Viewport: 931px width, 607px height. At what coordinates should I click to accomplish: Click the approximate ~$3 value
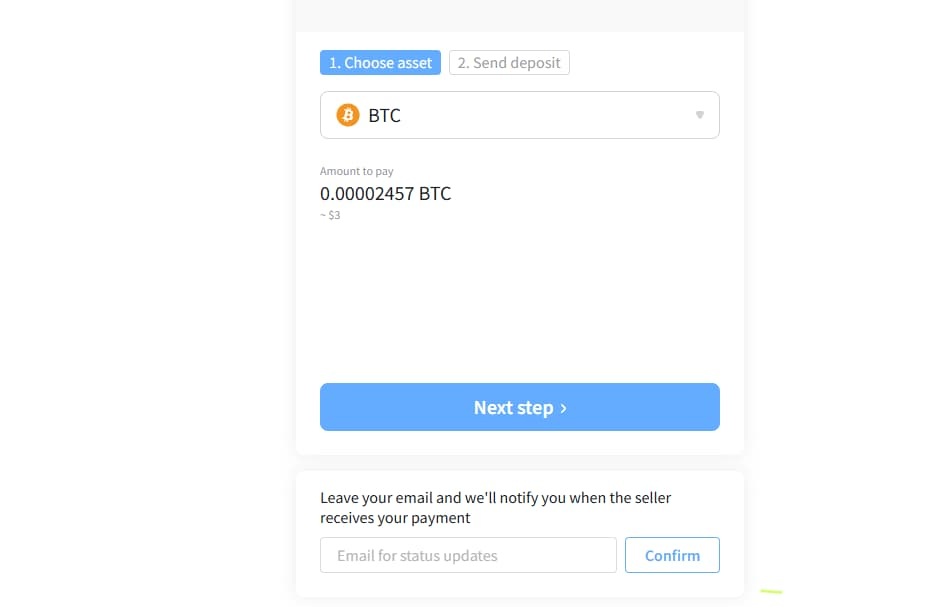coord(330,215)
